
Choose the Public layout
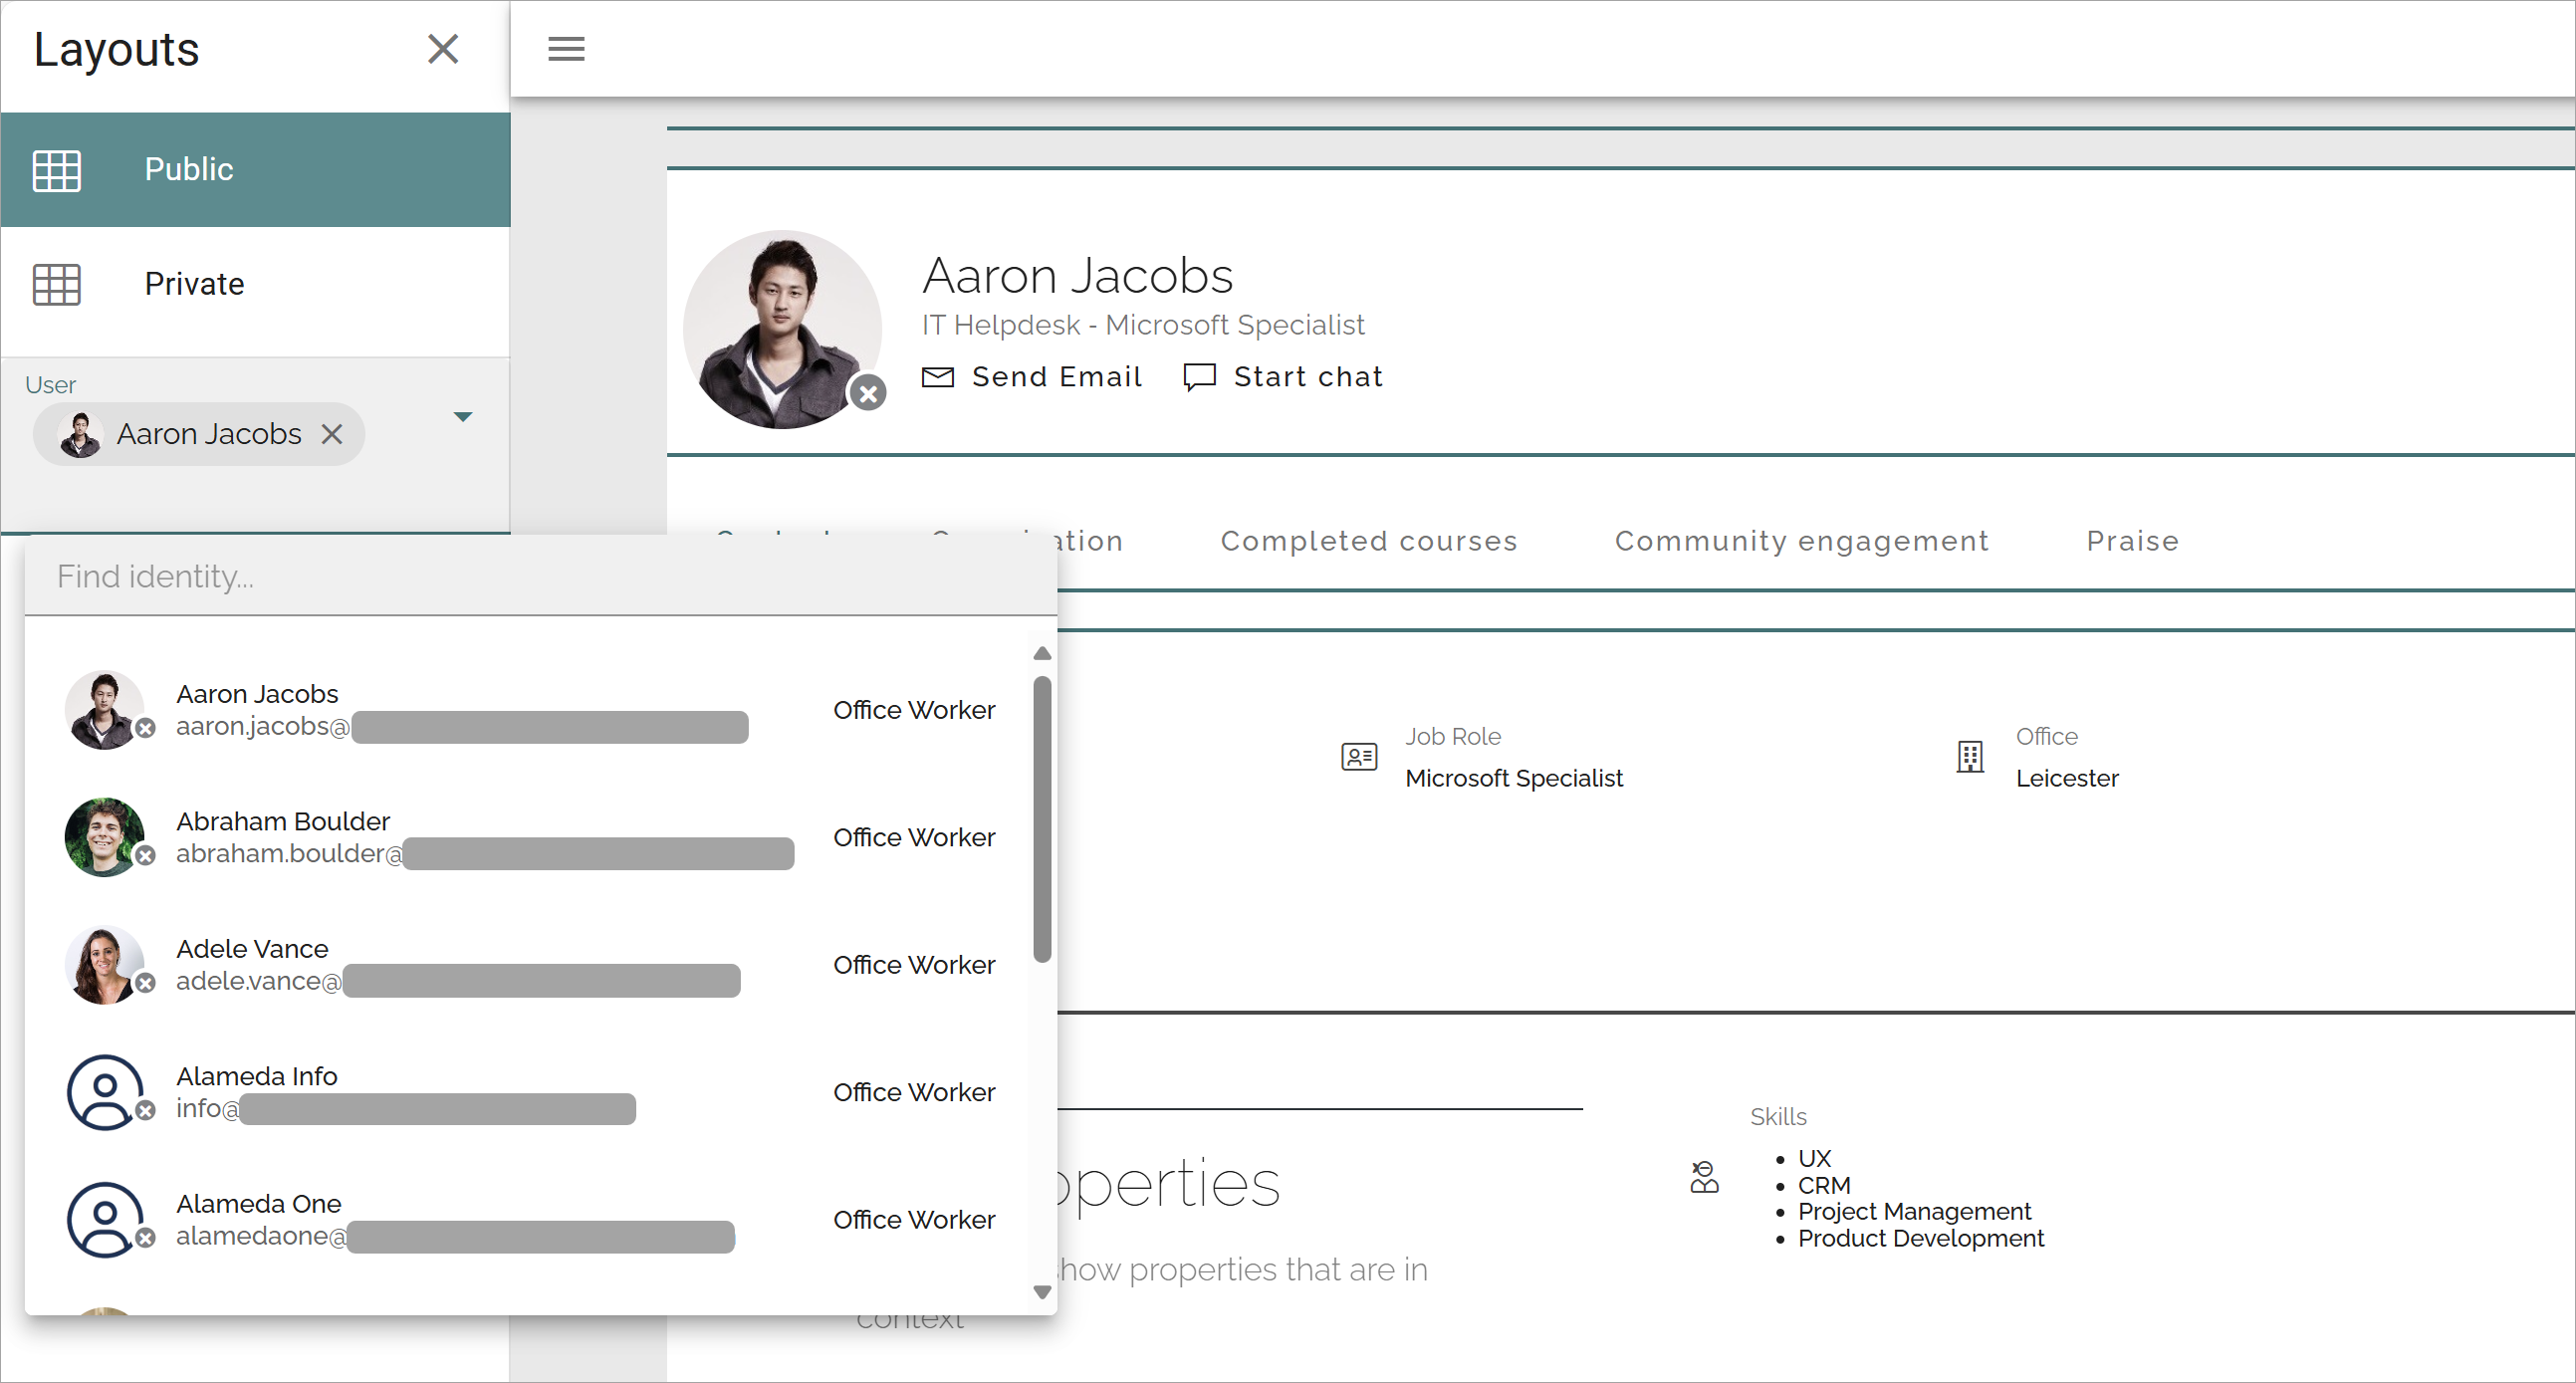(255, 170)
